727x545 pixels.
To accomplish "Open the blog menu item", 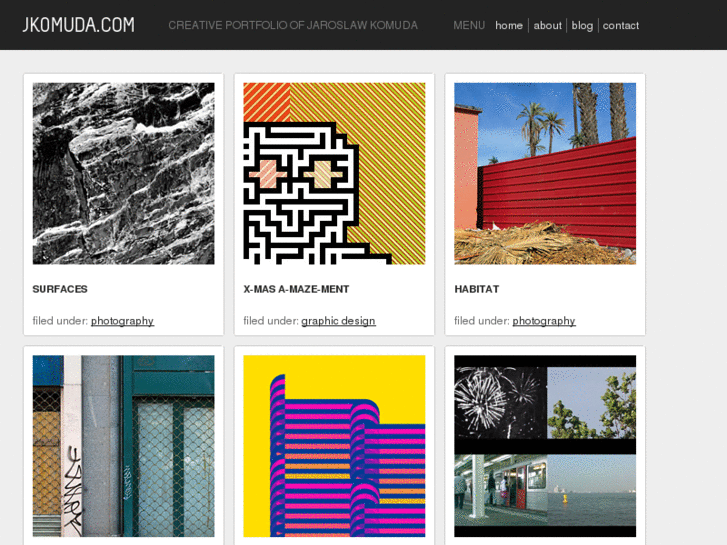I will 582,26.
